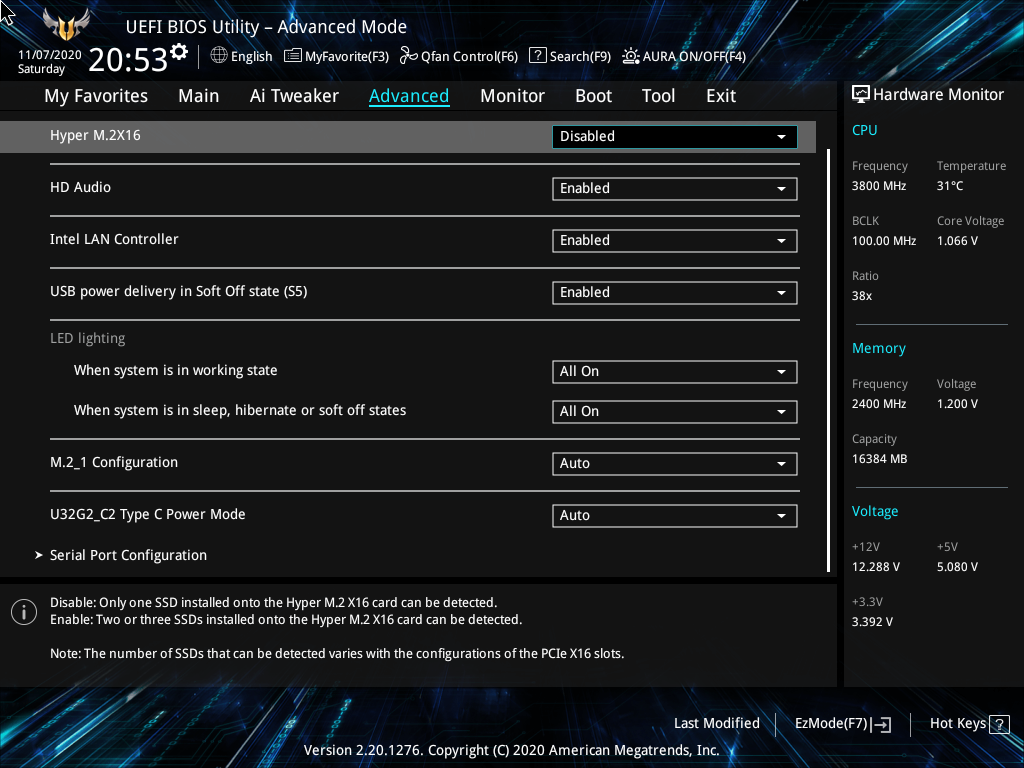Click the Version 2.20.1276 copyright text
Viewport: 1024px width, 768px height.
tap(511, 750)
